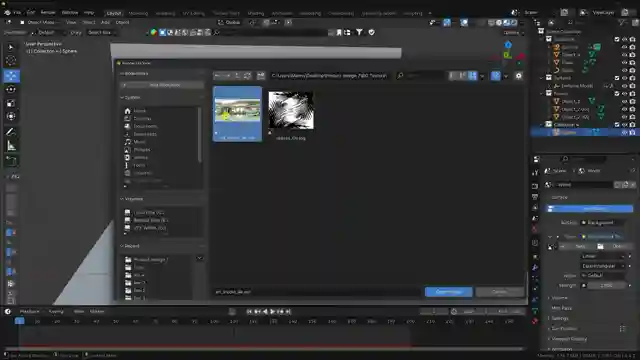Hide the Sphere object using its eye icon

624,132
